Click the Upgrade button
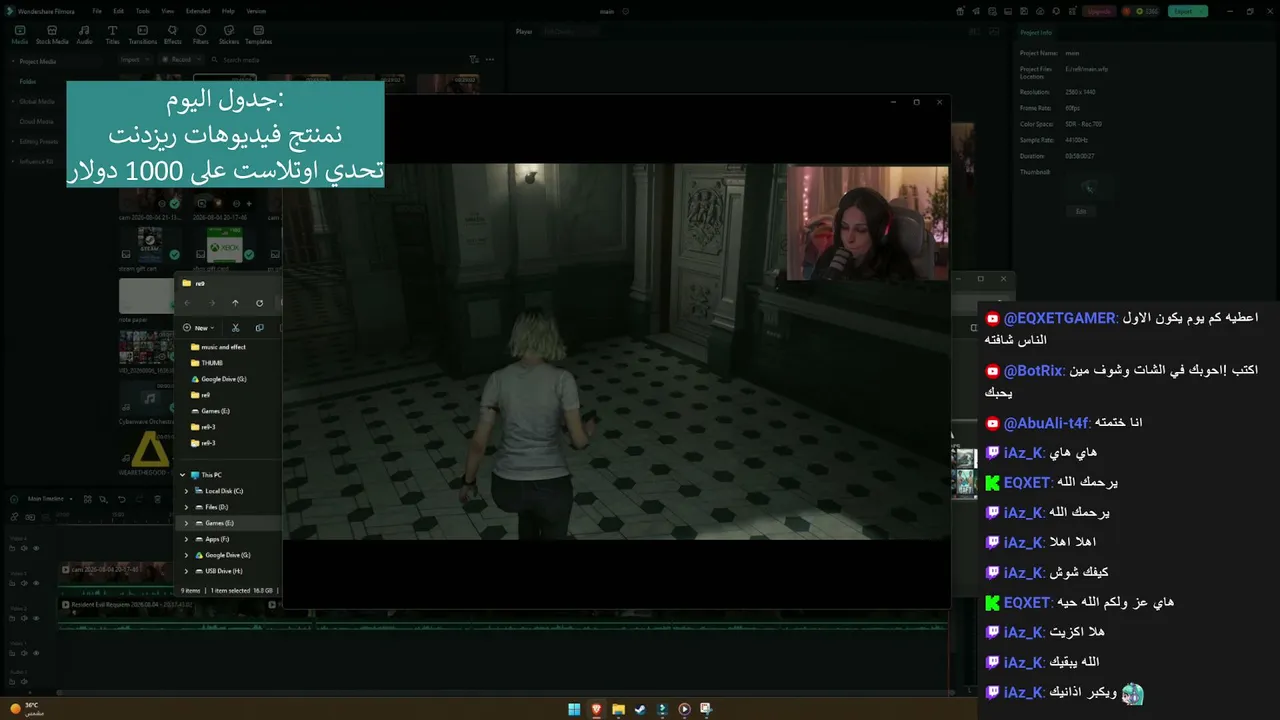The image size is (1280, 720). pyautogui.click(x=1100, y=11)
